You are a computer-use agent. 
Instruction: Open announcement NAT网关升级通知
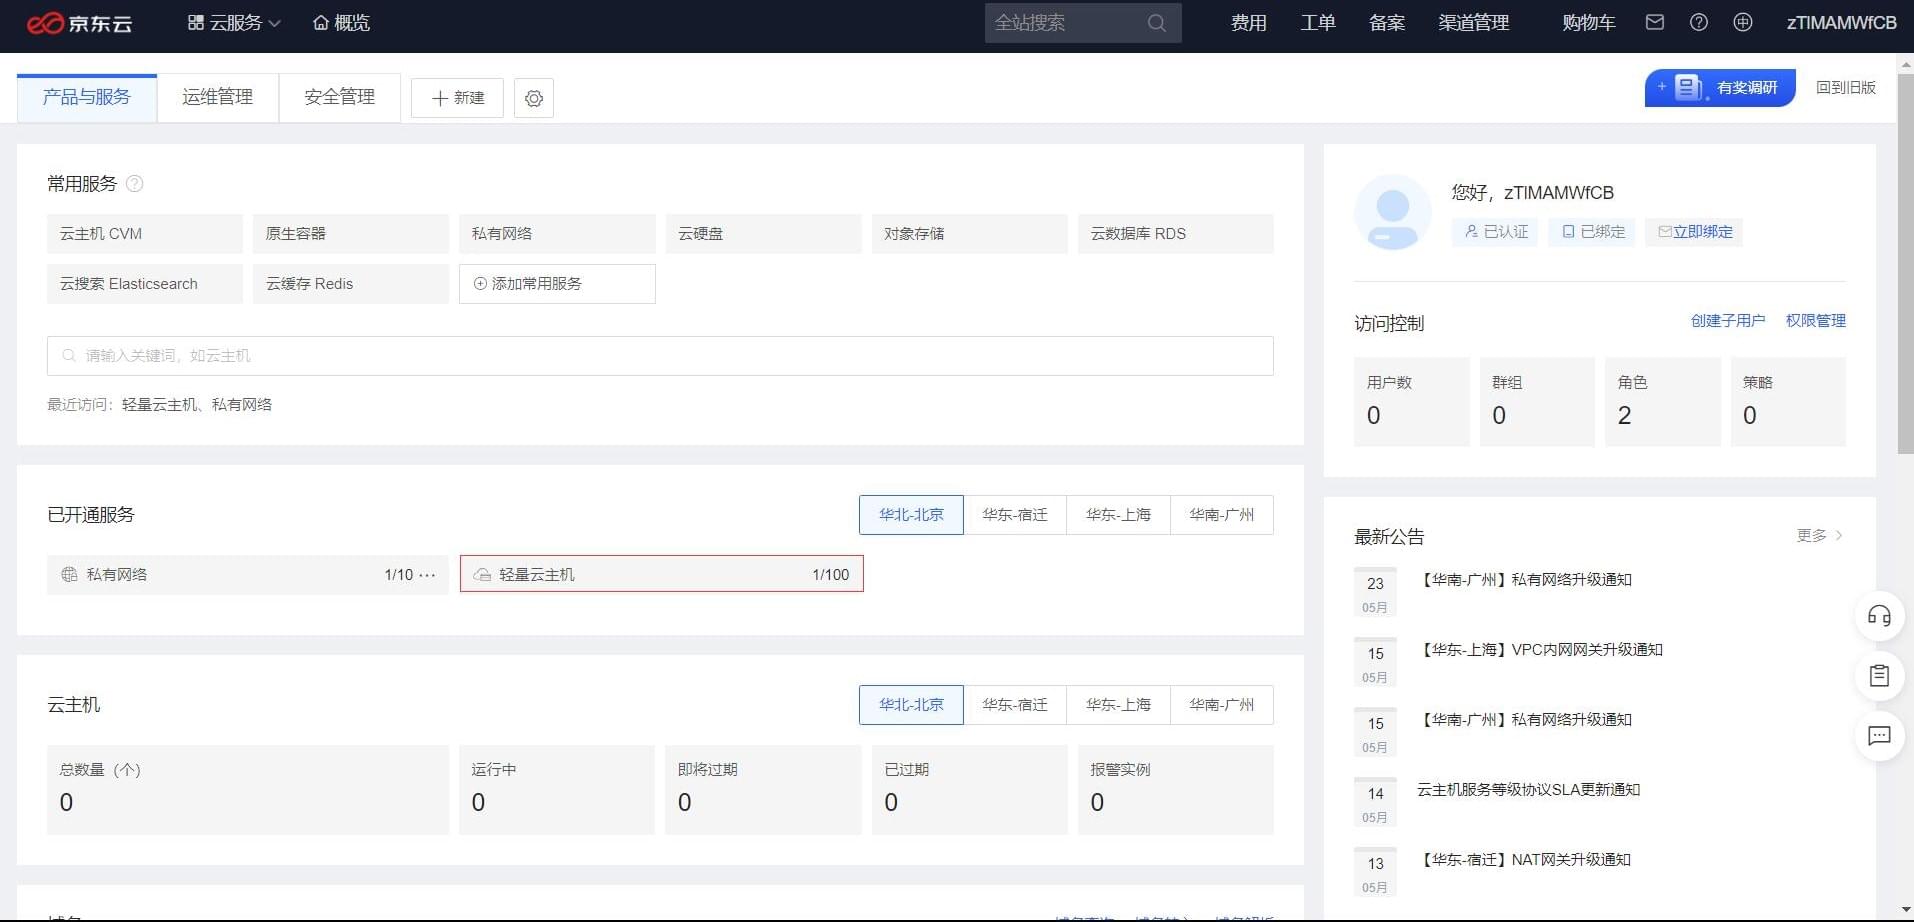click(1524, 860)
